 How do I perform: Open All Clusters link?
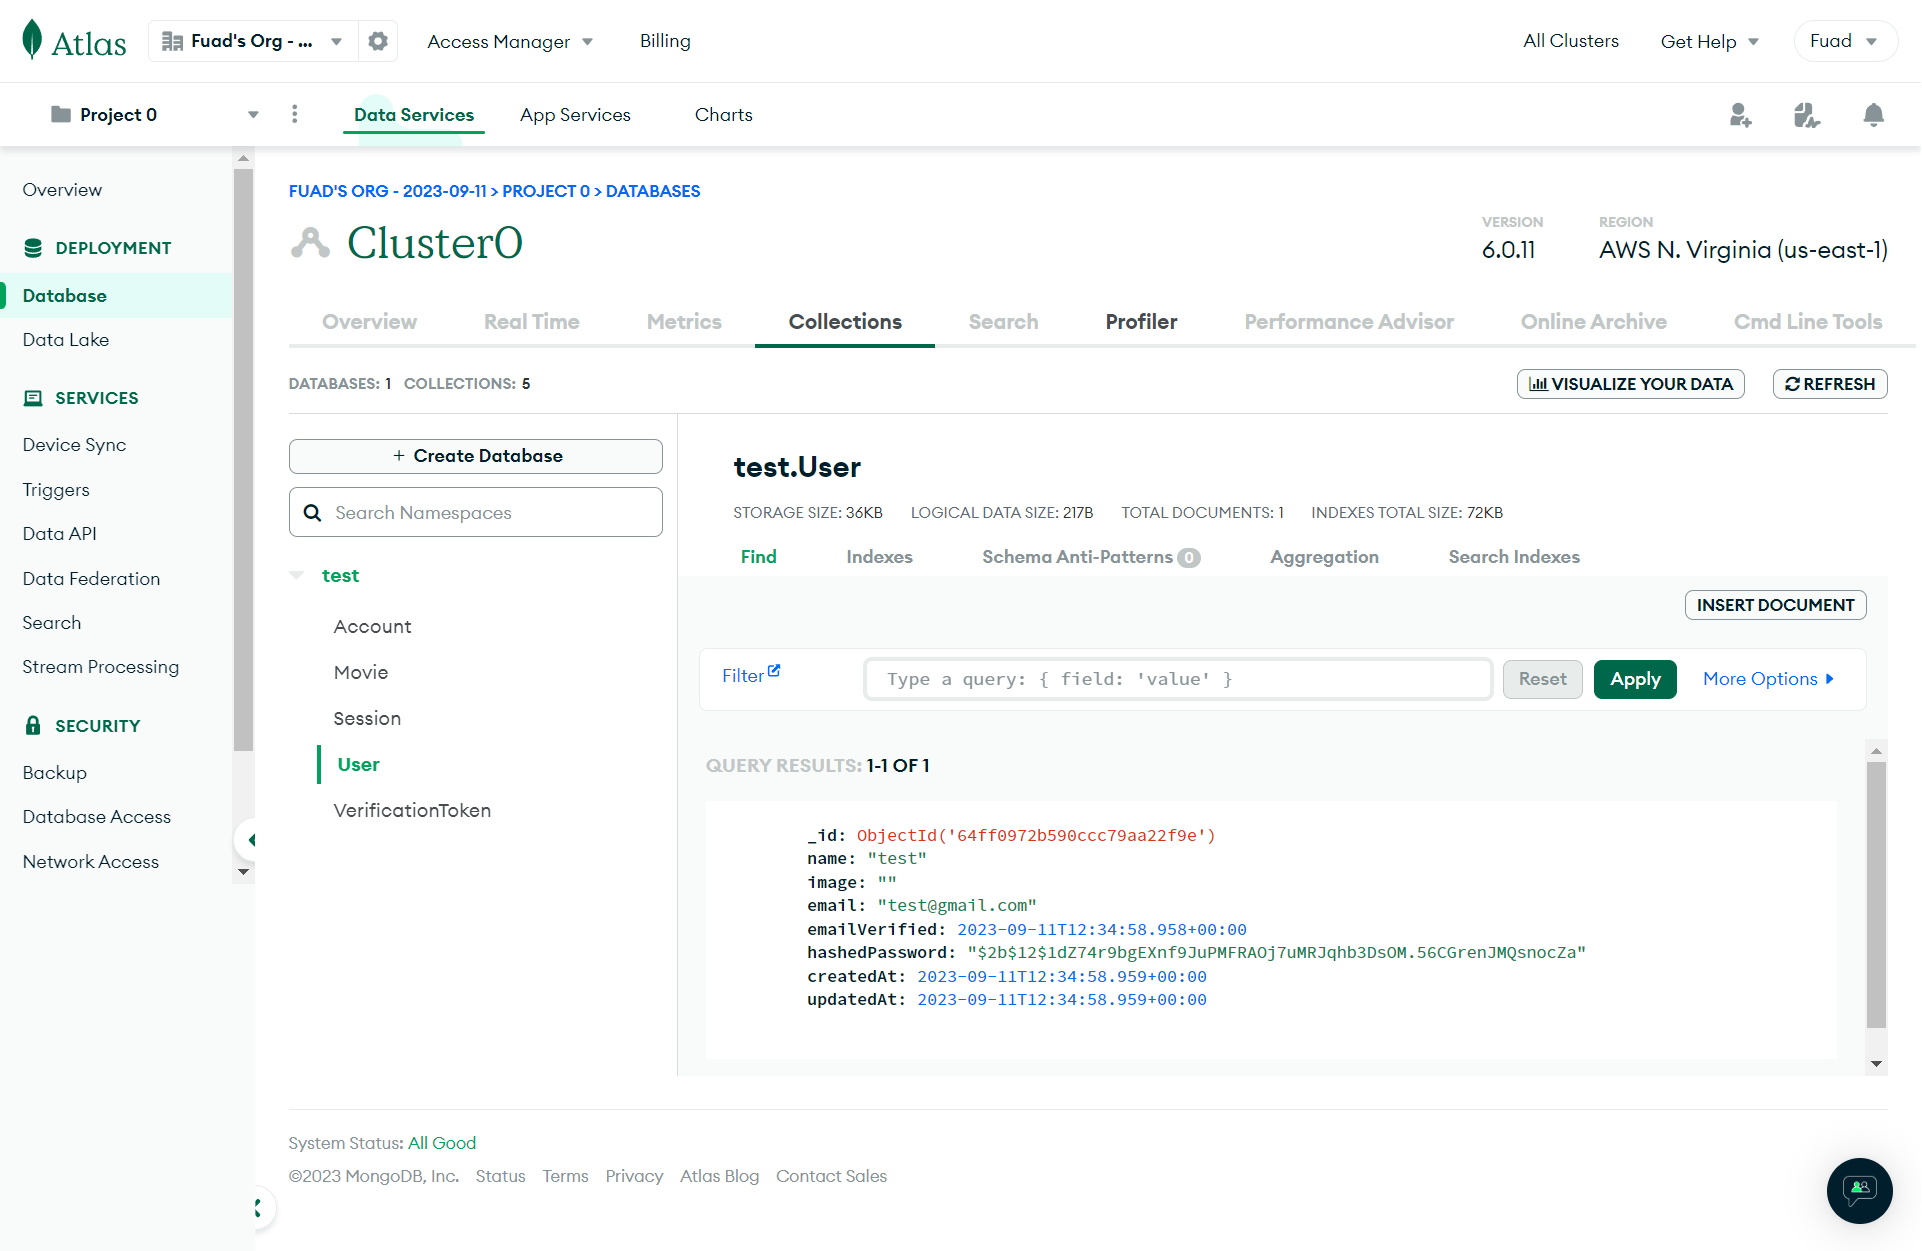coord(1571,41)
